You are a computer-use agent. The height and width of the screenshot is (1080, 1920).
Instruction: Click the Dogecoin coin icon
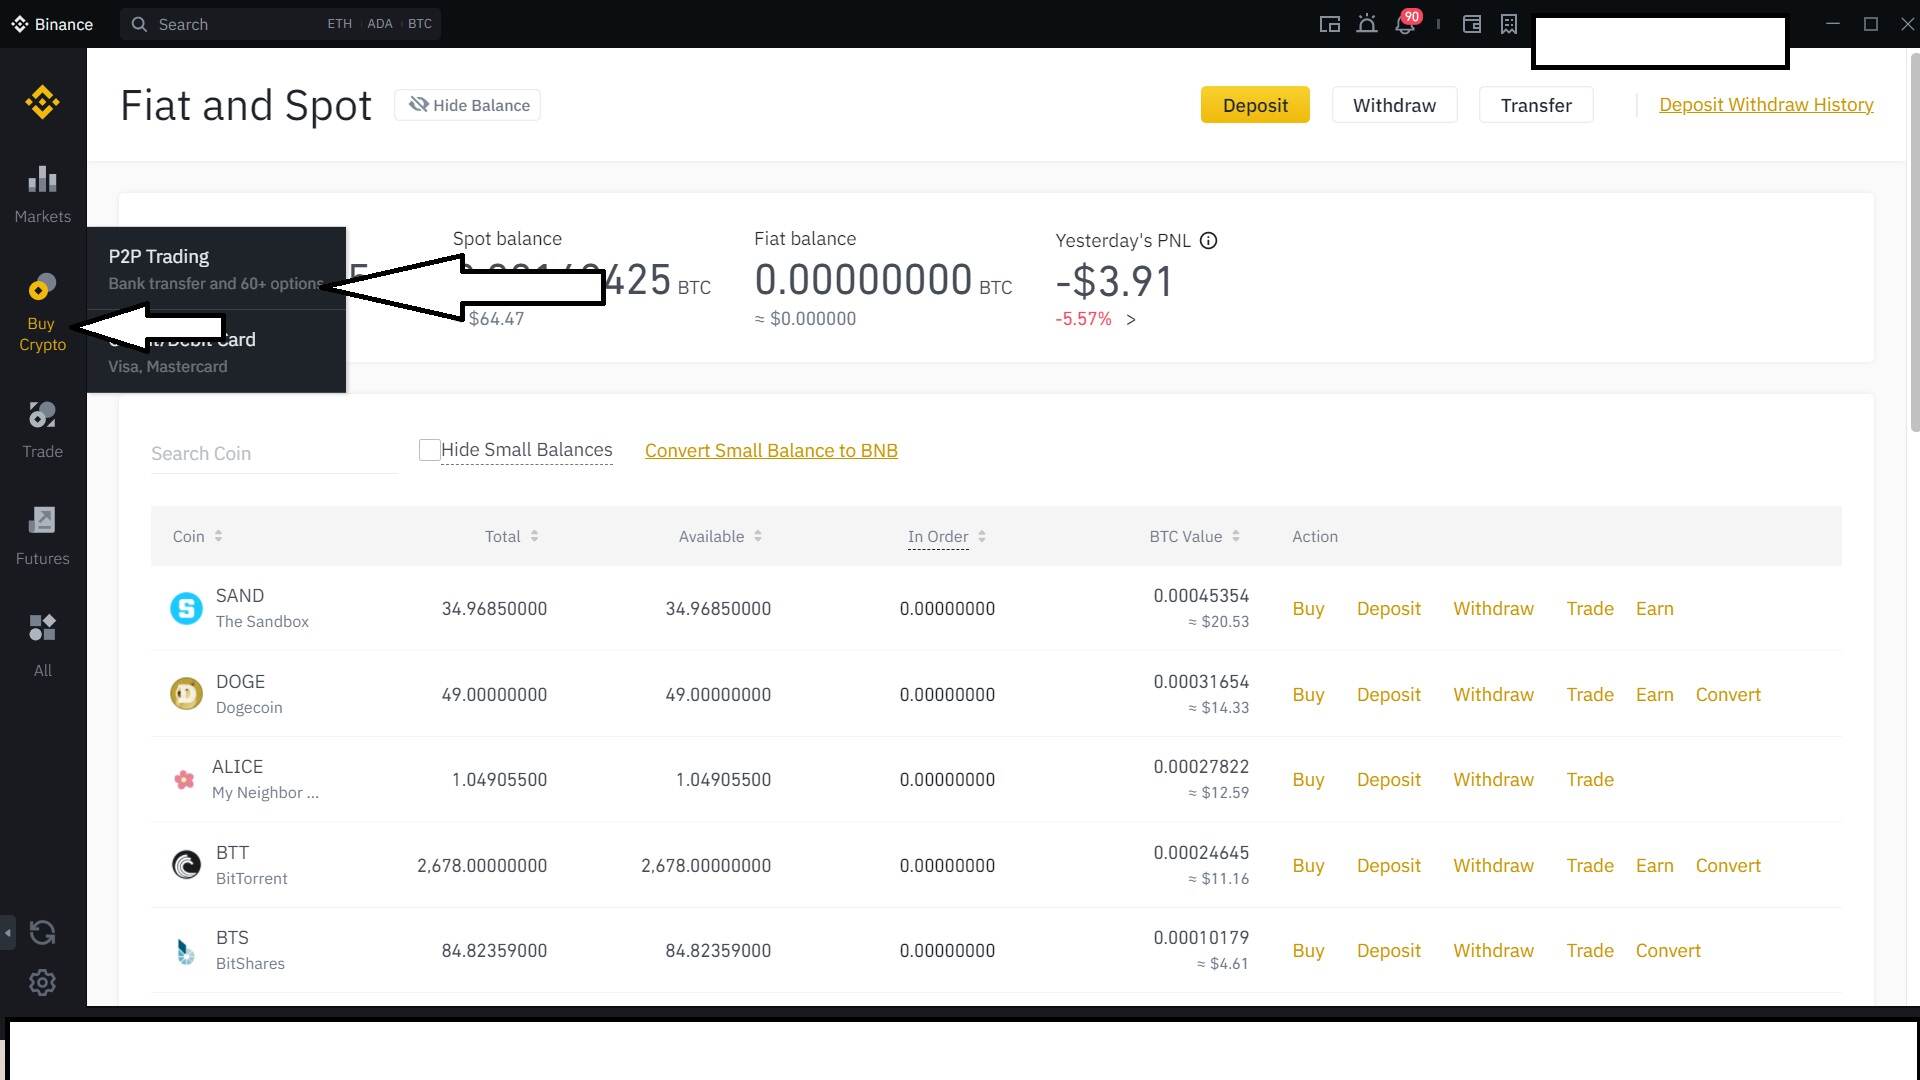pyautogui.click(x=186, y=694)
